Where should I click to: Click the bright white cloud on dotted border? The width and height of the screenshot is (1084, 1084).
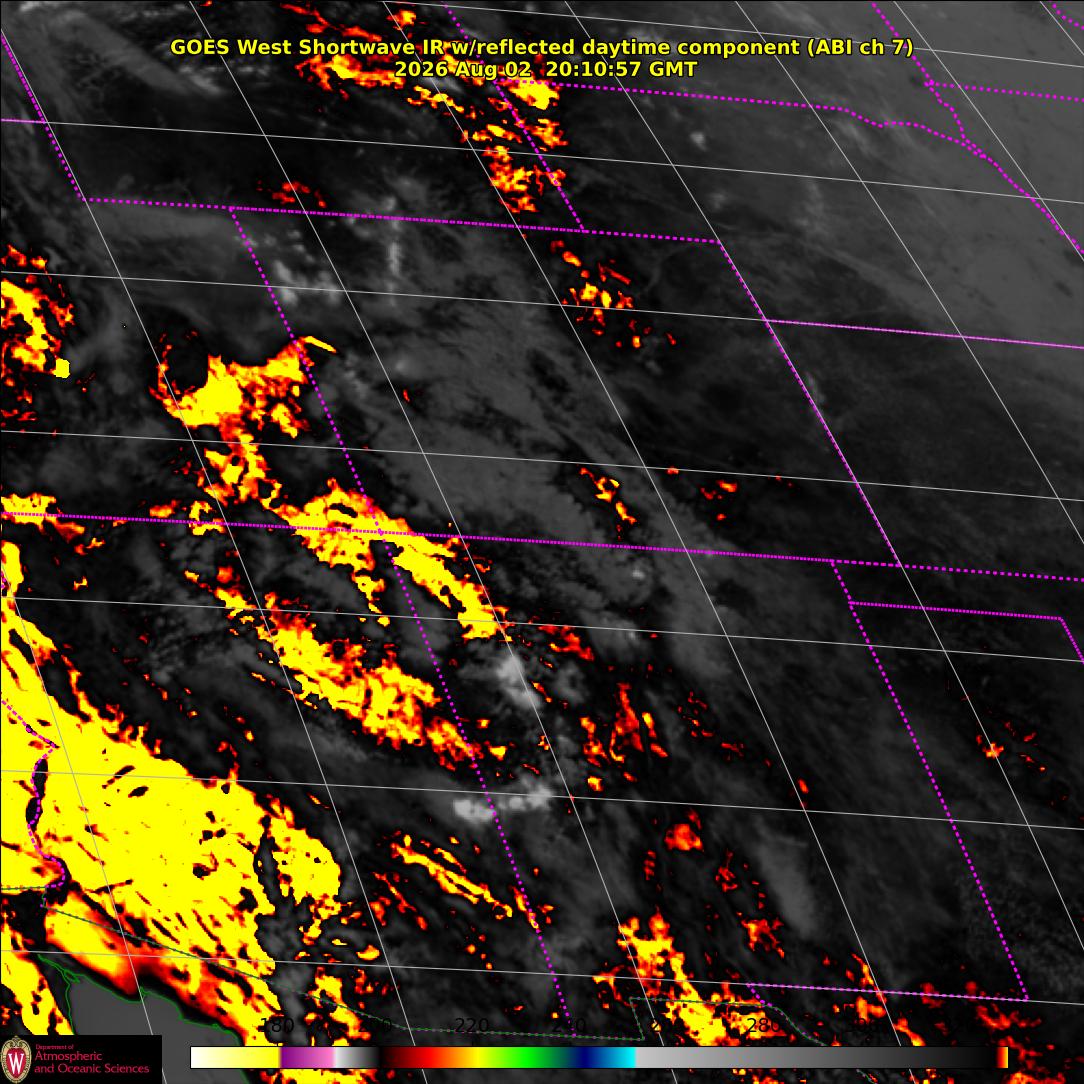[x=474, y=810]
